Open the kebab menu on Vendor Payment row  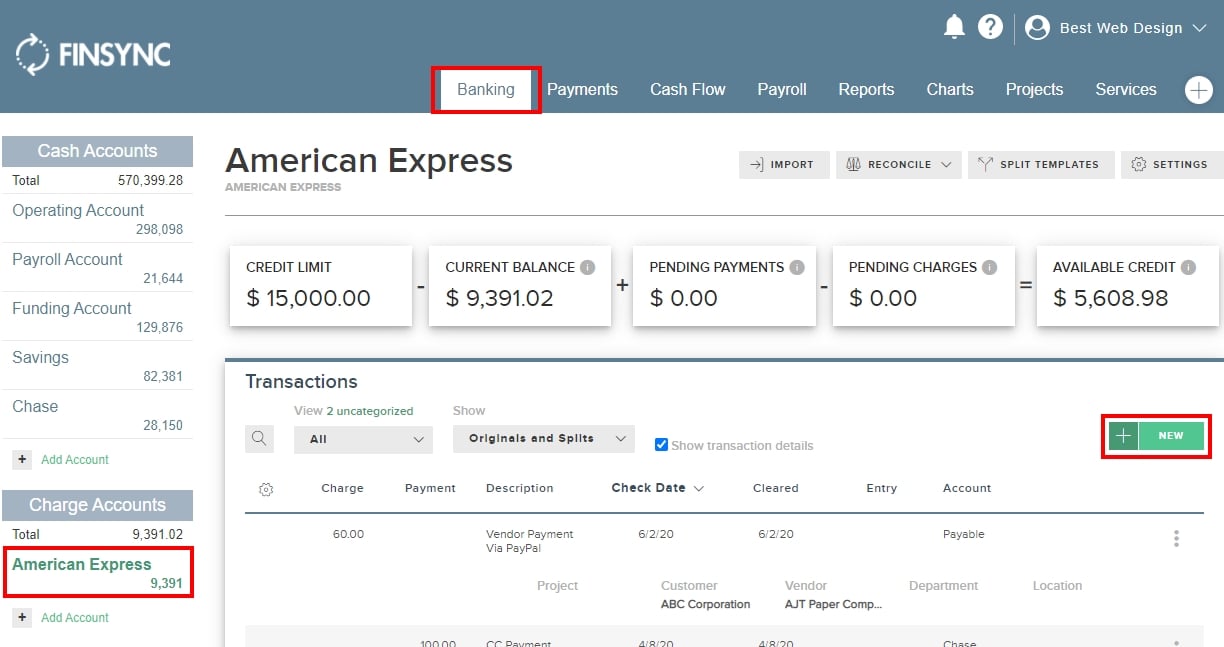click(1177, 538)
